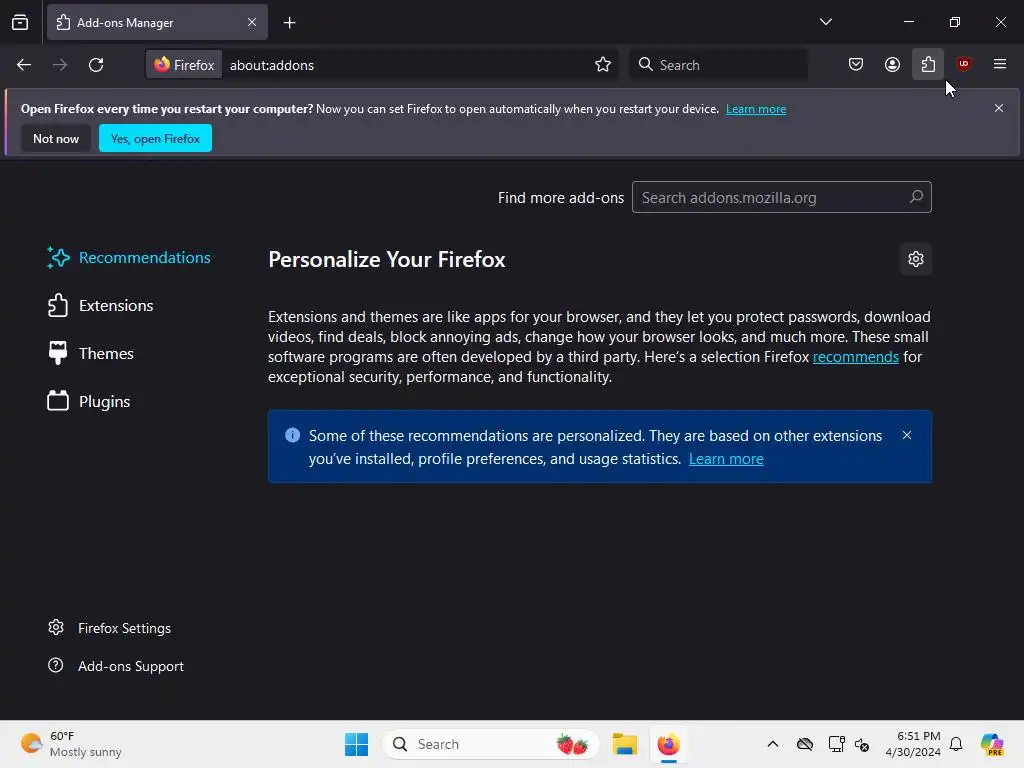This screenshot has width=1024, height=768.
Task: Open Add-ons Support
Action: tap(116, 666)
